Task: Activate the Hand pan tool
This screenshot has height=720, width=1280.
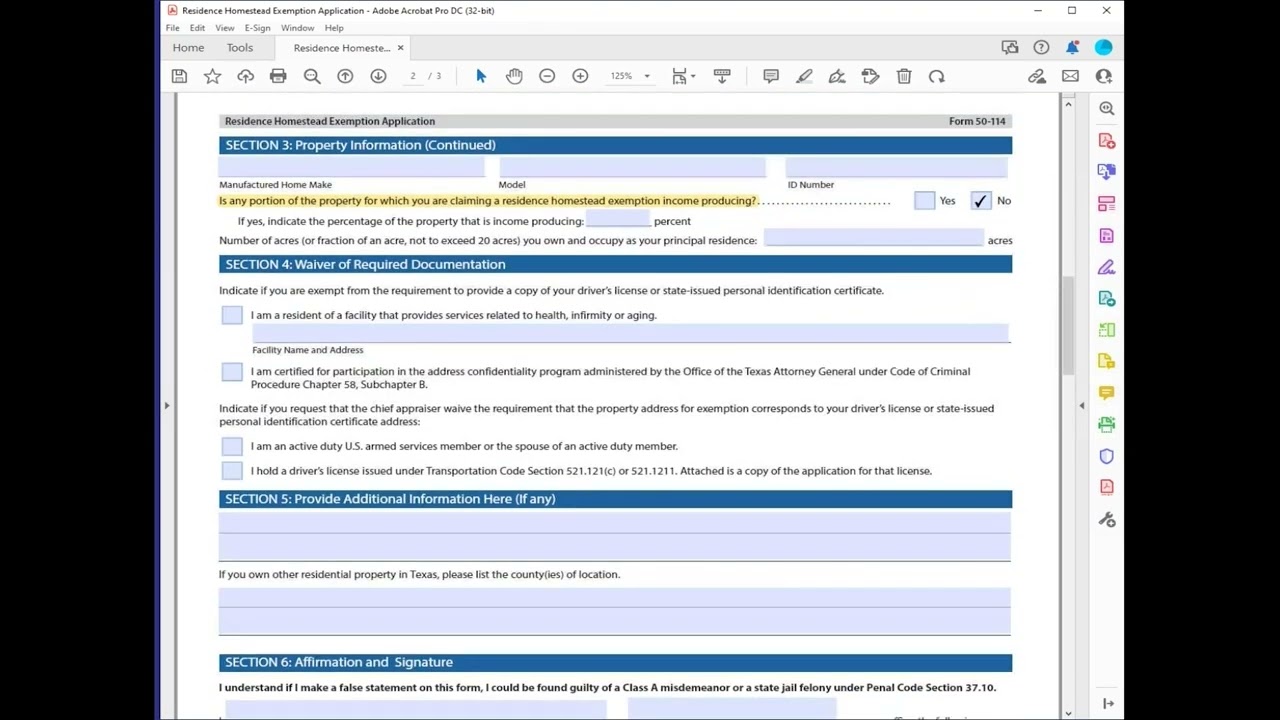Action: point(514,76)
